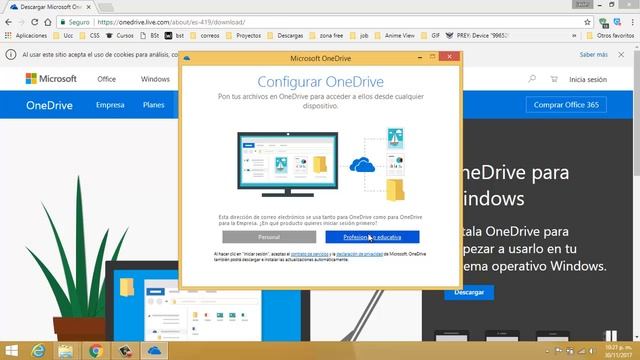
Task: Open the Anime View bookmark folder
Action: point(395,36)
